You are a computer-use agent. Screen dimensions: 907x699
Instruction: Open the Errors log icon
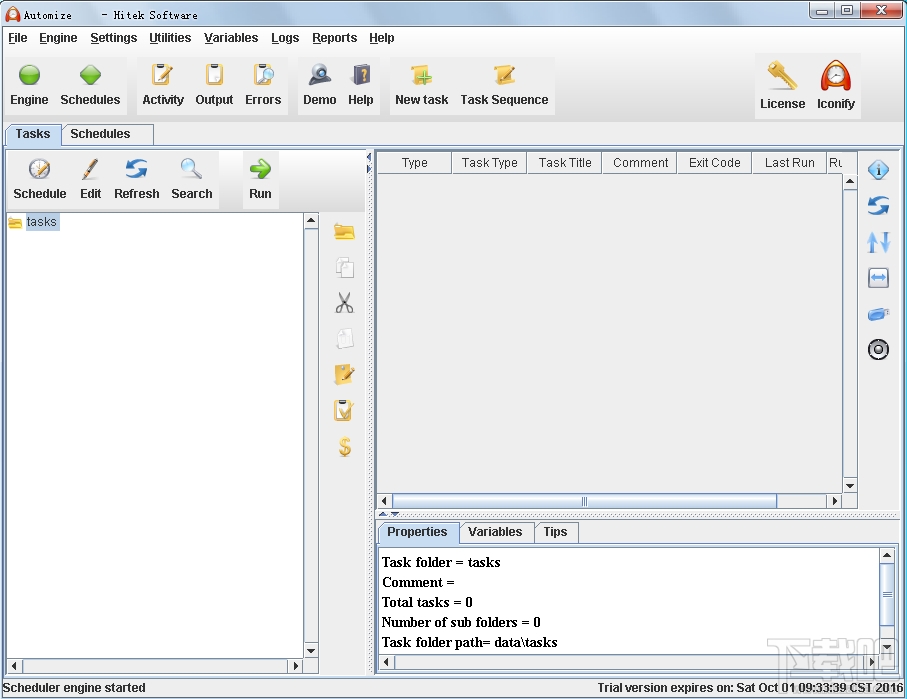click(x=263, y=75)
